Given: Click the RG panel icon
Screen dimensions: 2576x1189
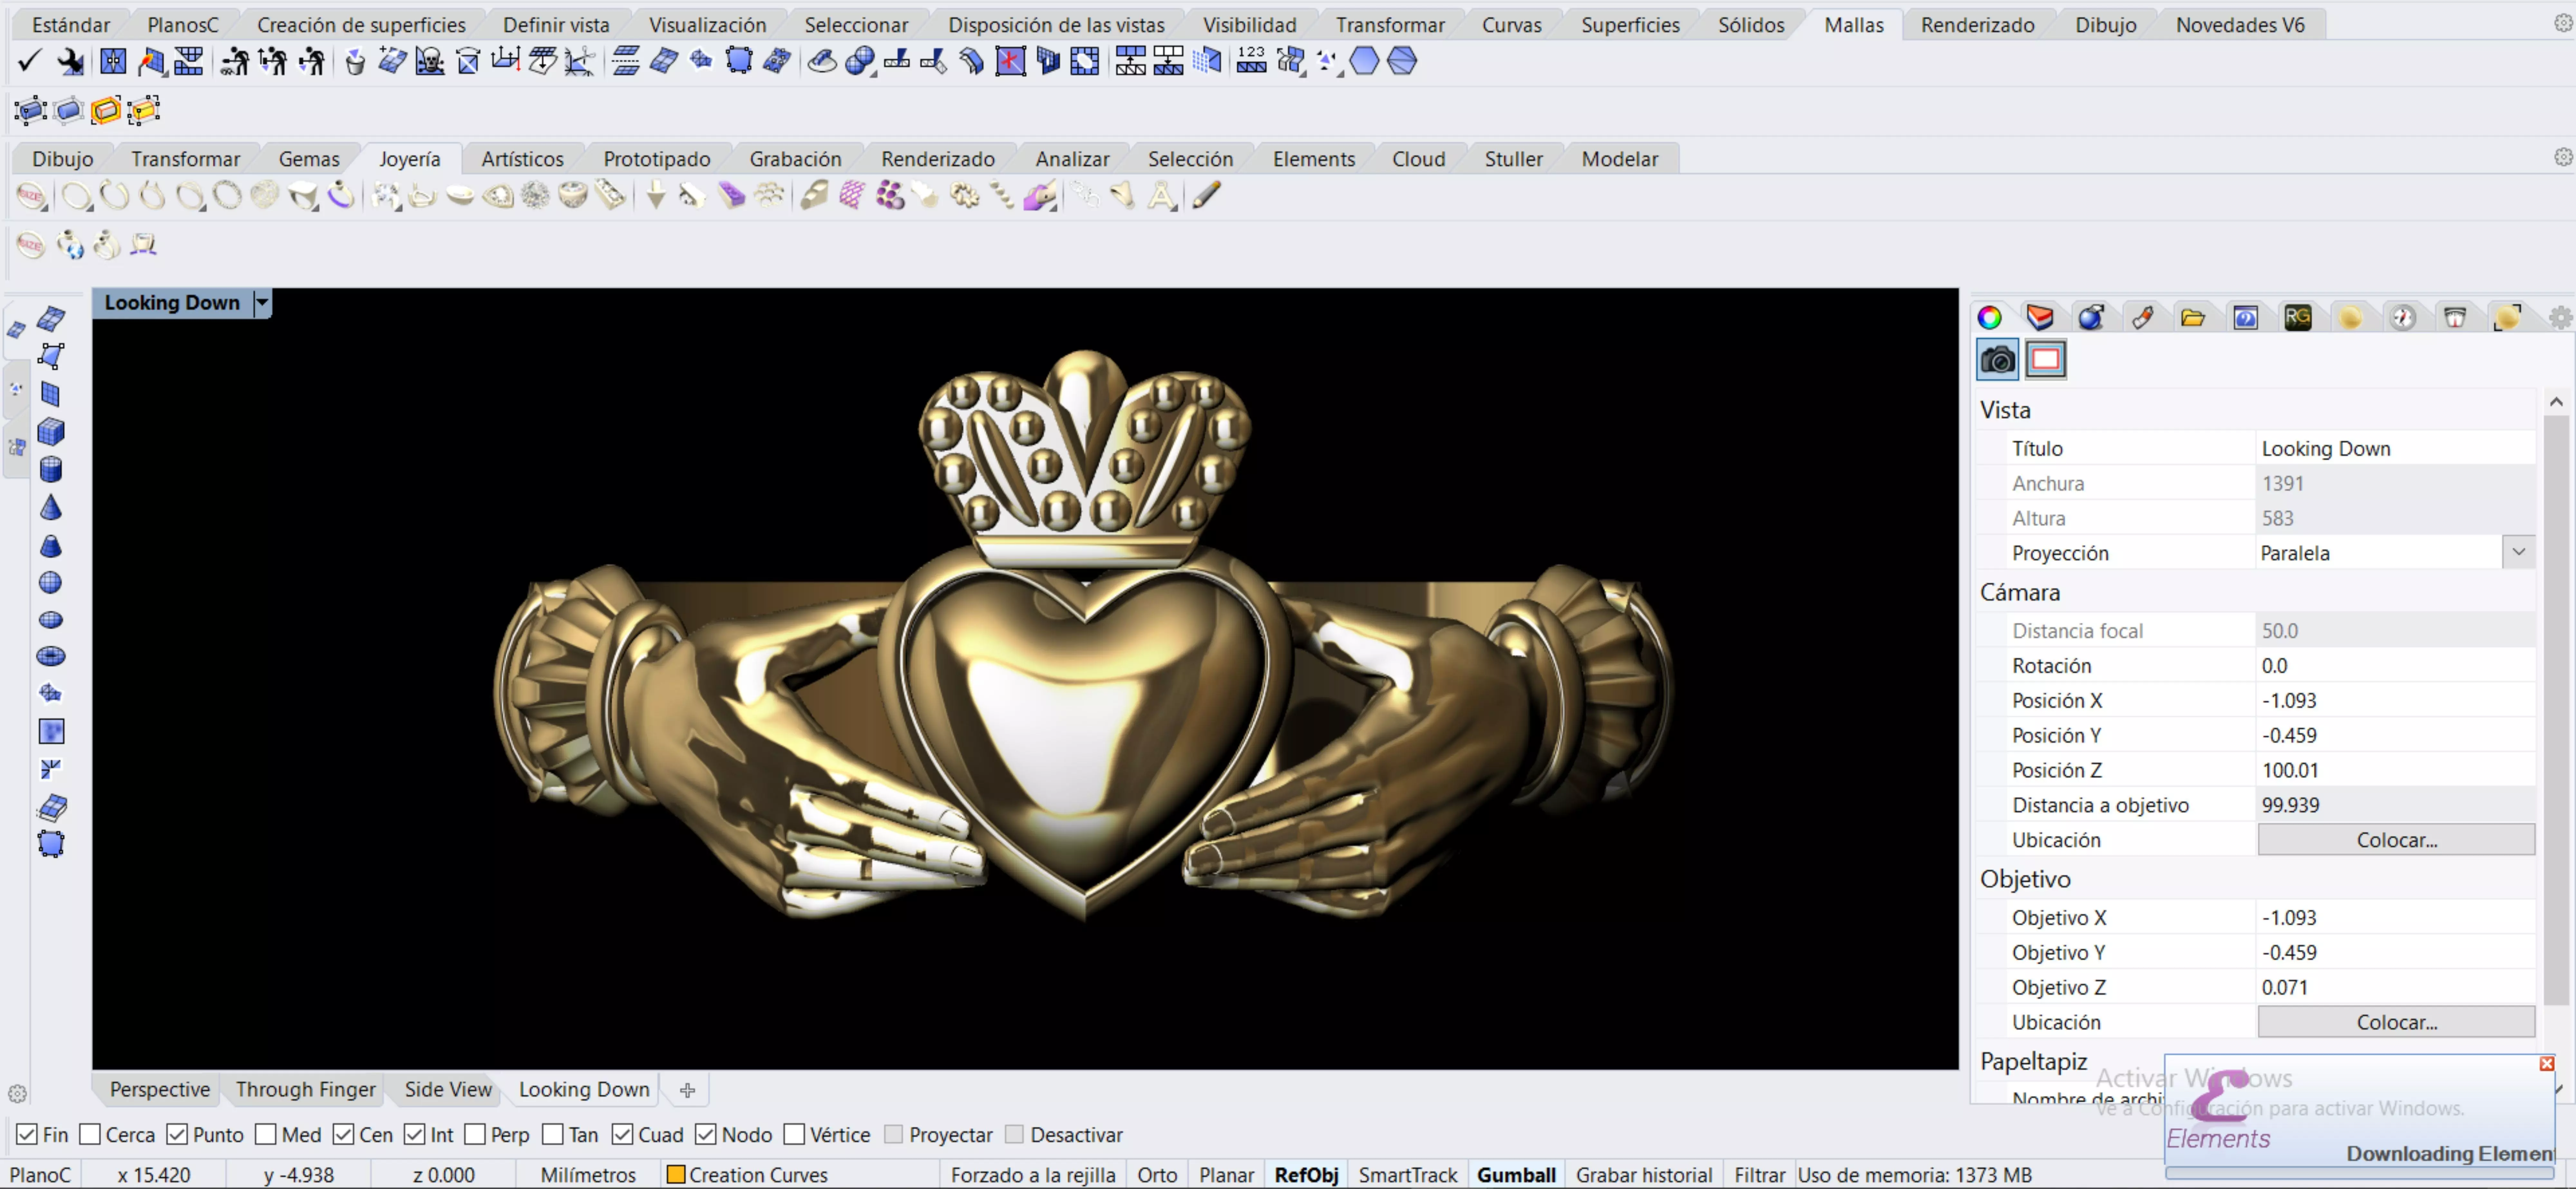Looking at the screenshot, I should click(2298, 318).
